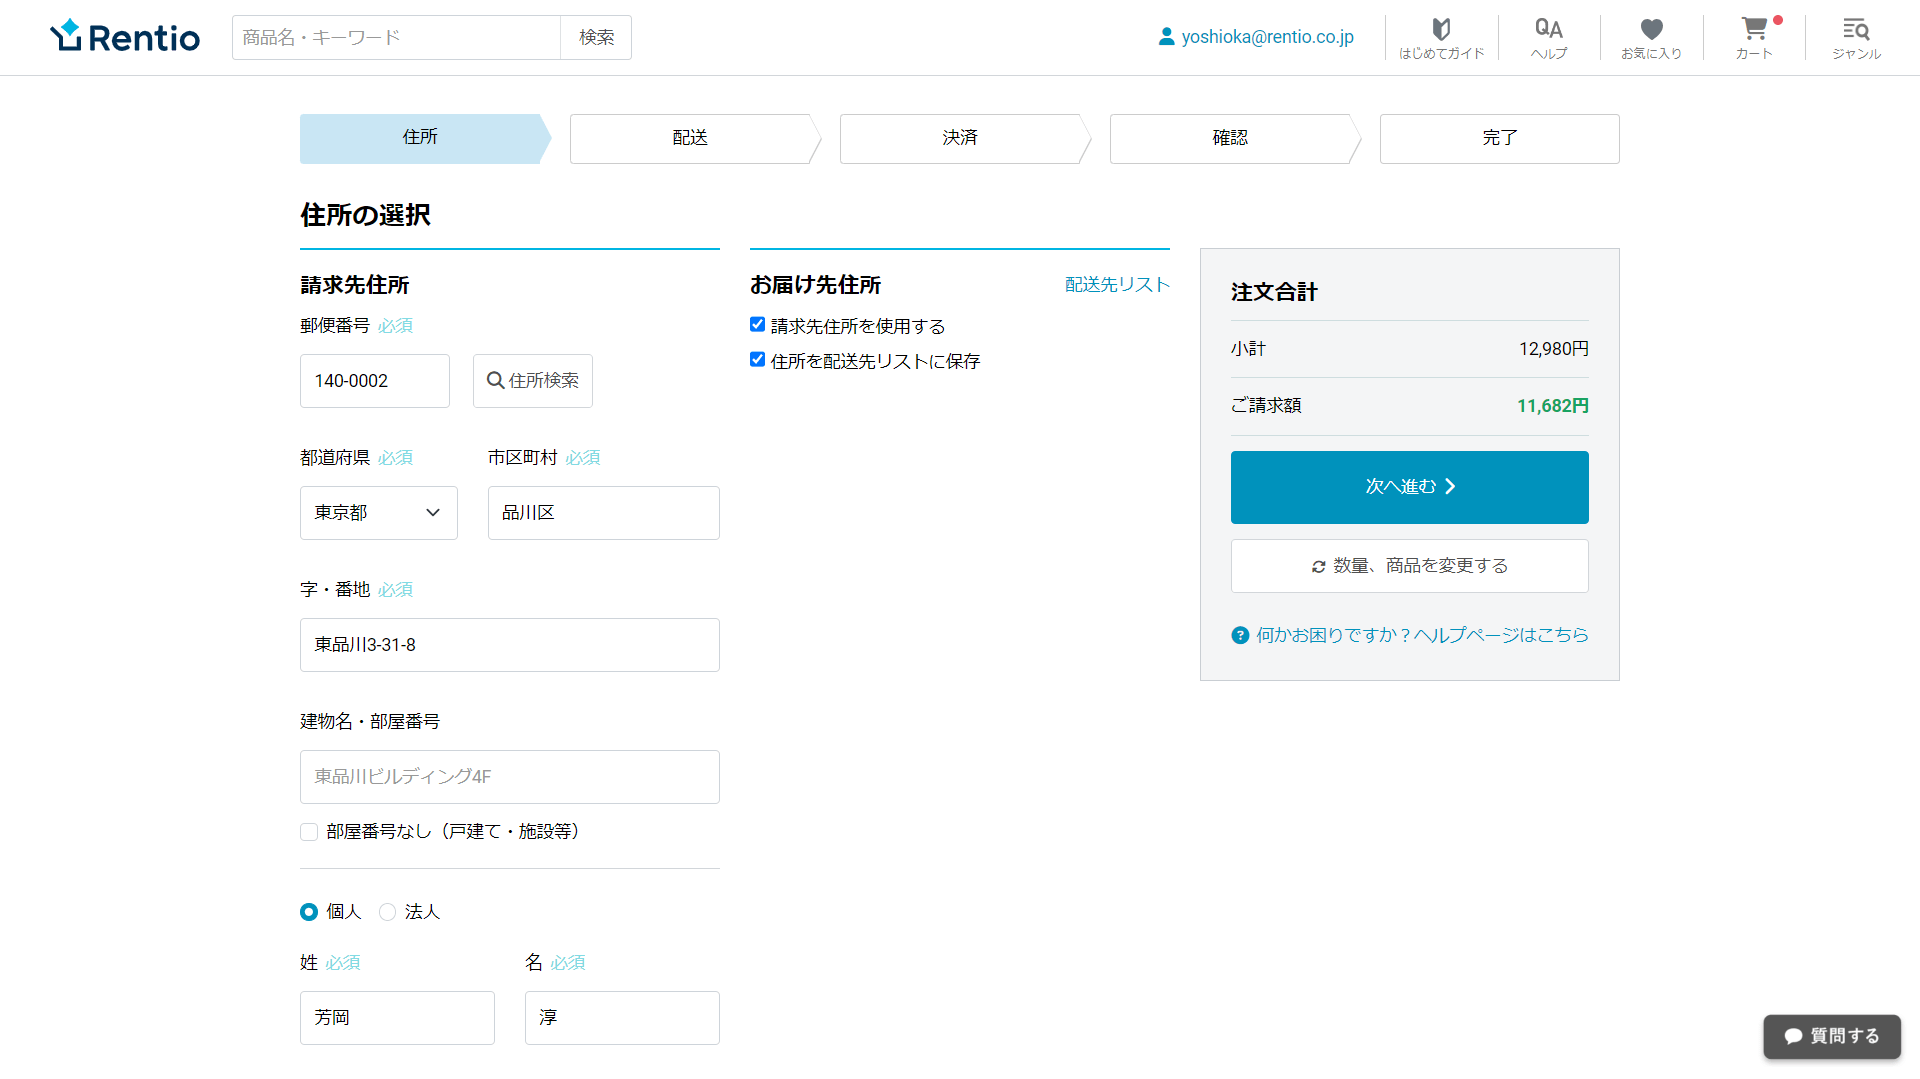1920x1079 pixels.
Task: Click the 次へ進む proceed button
Action: 1410,487
